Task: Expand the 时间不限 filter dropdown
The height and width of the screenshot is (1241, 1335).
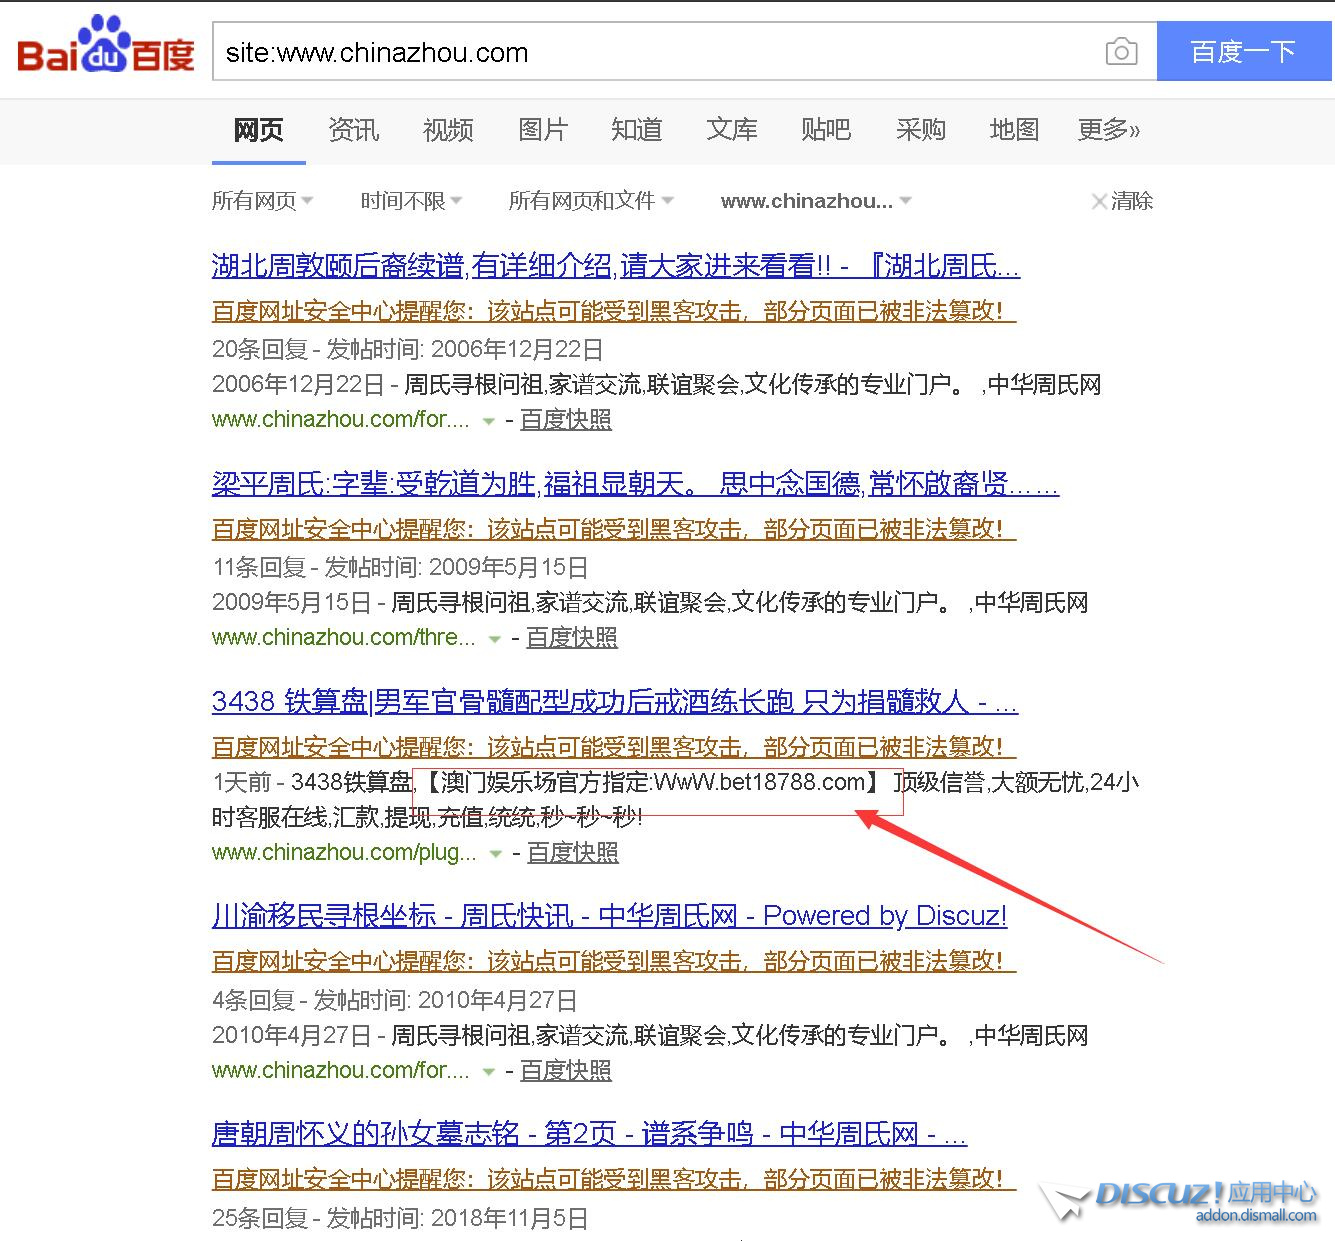Action: point(411,201)
